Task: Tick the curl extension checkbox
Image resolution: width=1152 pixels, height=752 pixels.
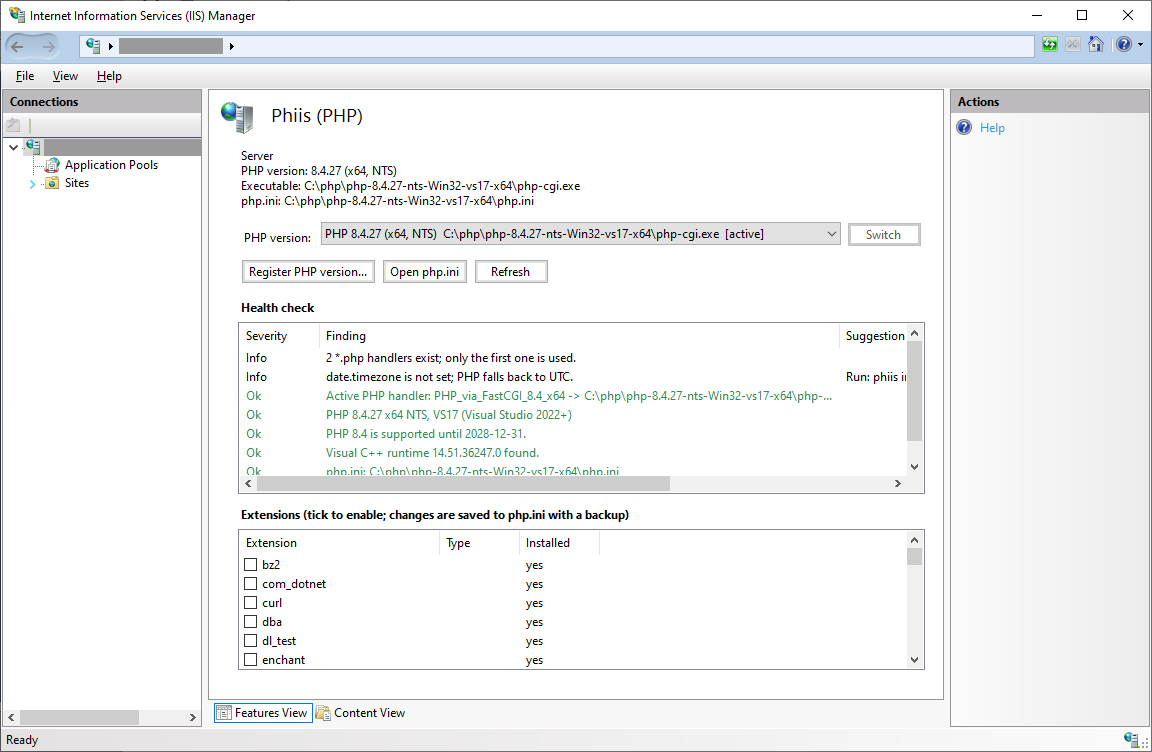Action: pos(251,603)
